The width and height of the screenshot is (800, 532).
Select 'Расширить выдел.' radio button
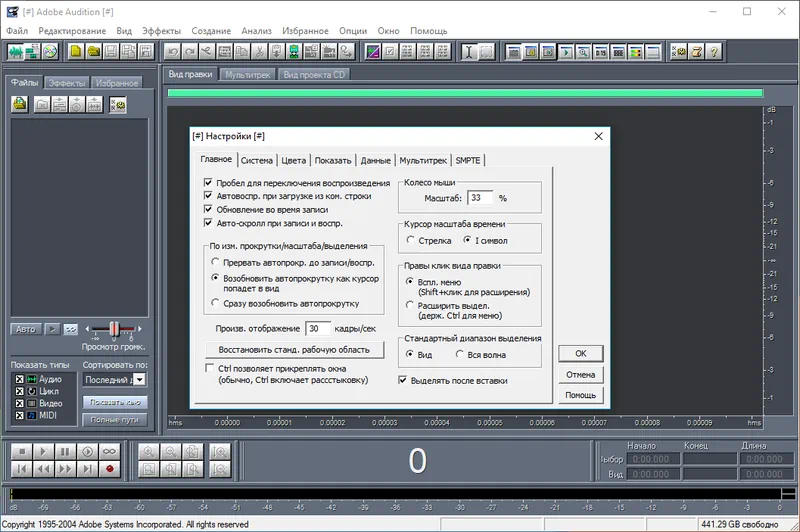[x=409, y=305]
